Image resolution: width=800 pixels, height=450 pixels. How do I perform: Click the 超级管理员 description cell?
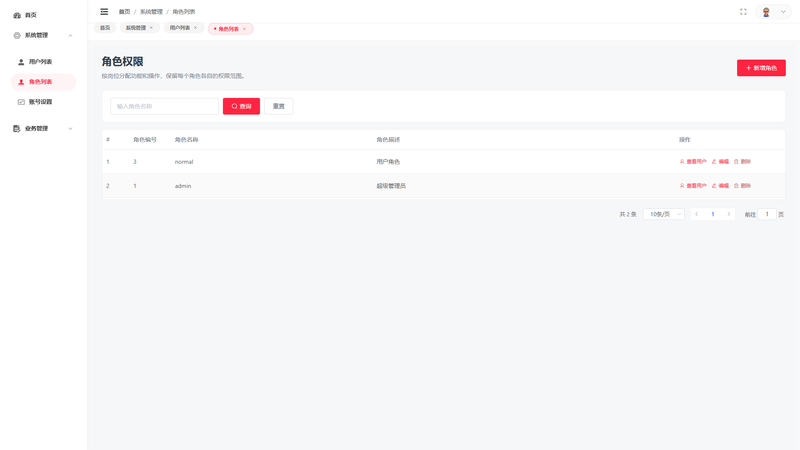pyautogui.click(x=391, y=186)
